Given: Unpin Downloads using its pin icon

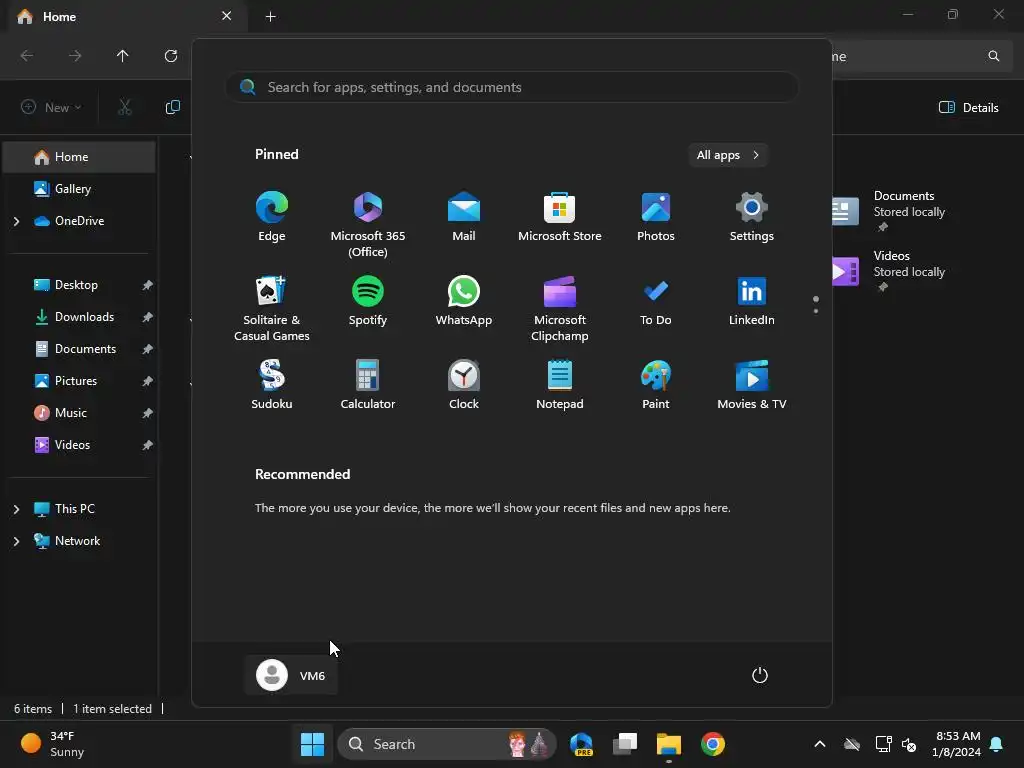Looking at the screenshot, I should pos(148,317).
